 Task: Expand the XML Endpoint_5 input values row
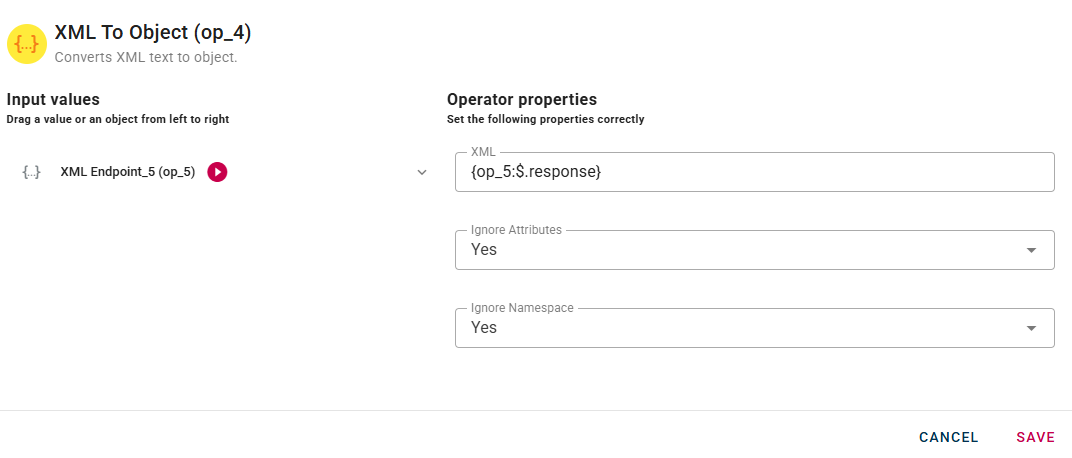point(422,172)
